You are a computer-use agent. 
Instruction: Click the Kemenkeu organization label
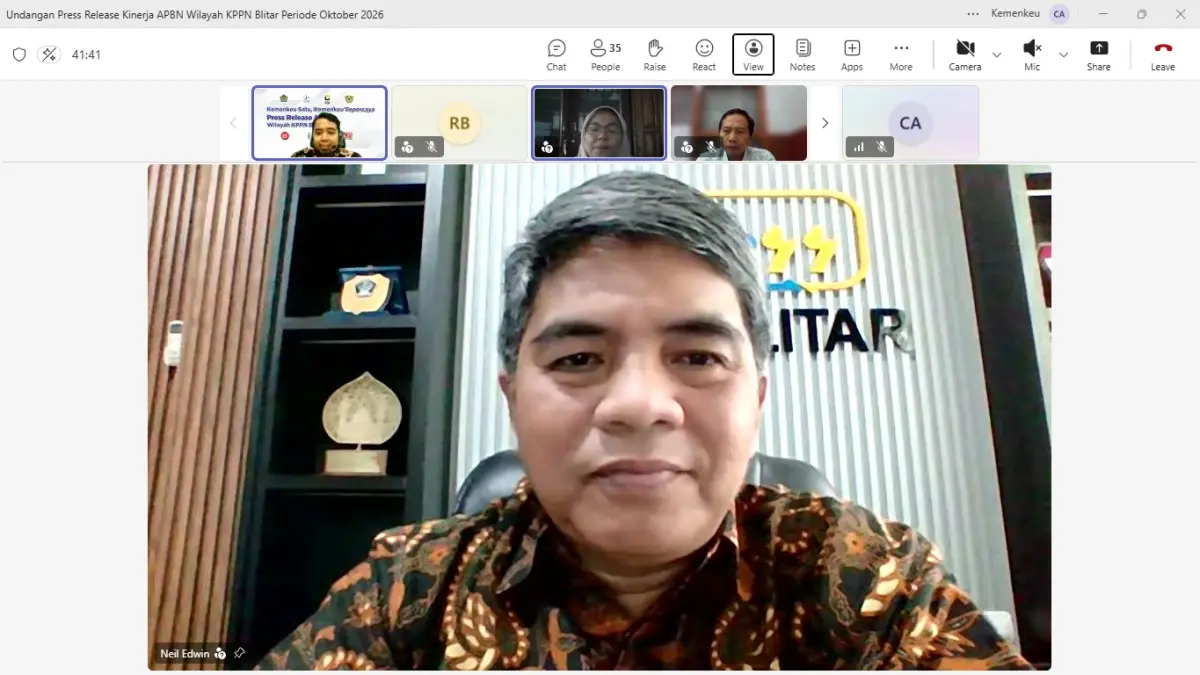1015,14
